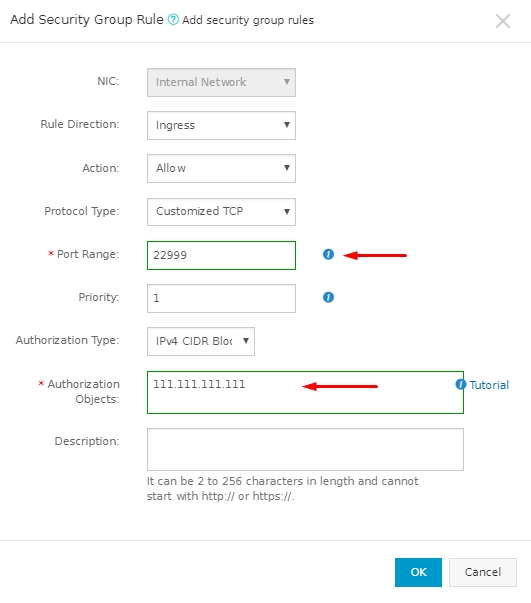The image size is (531, 603).
Task: Click the arrow of the Protocol Type dropdown
Action: pos(286,211)
